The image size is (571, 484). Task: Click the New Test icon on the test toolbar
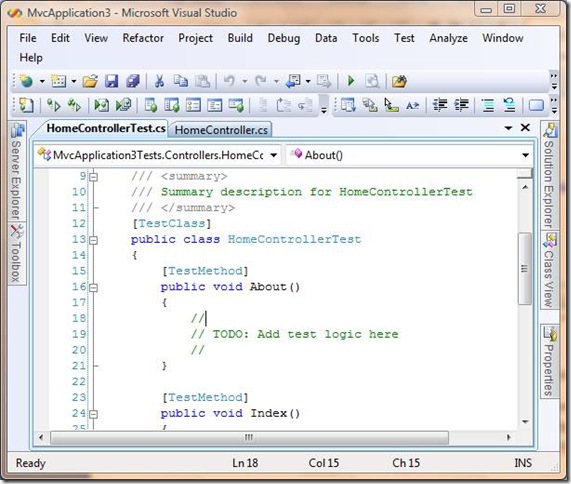[x=27, y=106]
